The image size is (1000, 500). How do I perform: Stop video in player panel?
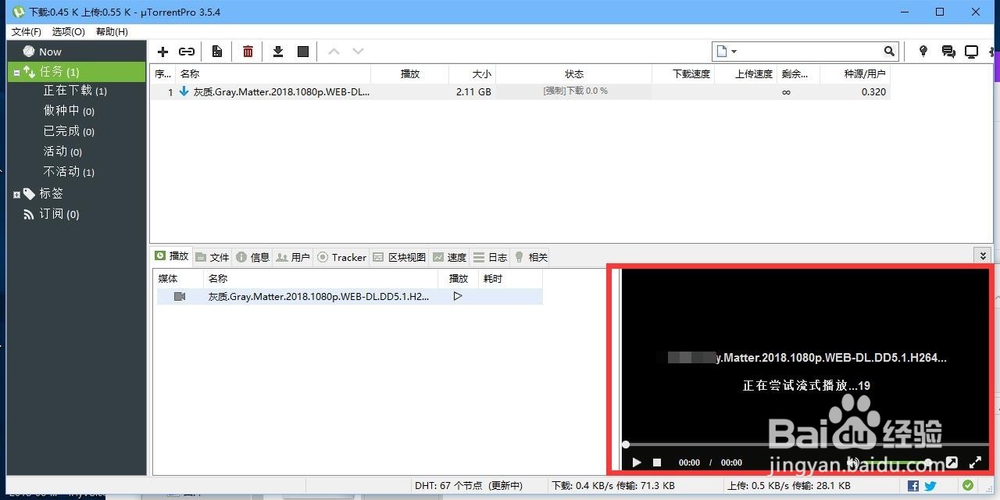(x=658, y=462)
